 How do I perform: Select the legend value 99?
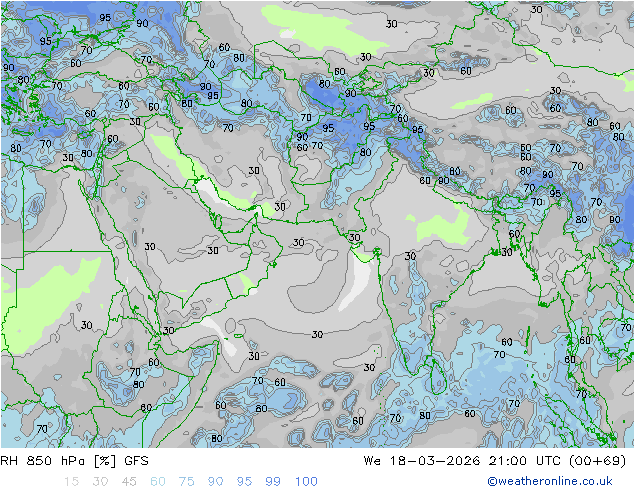pos(273,481)
